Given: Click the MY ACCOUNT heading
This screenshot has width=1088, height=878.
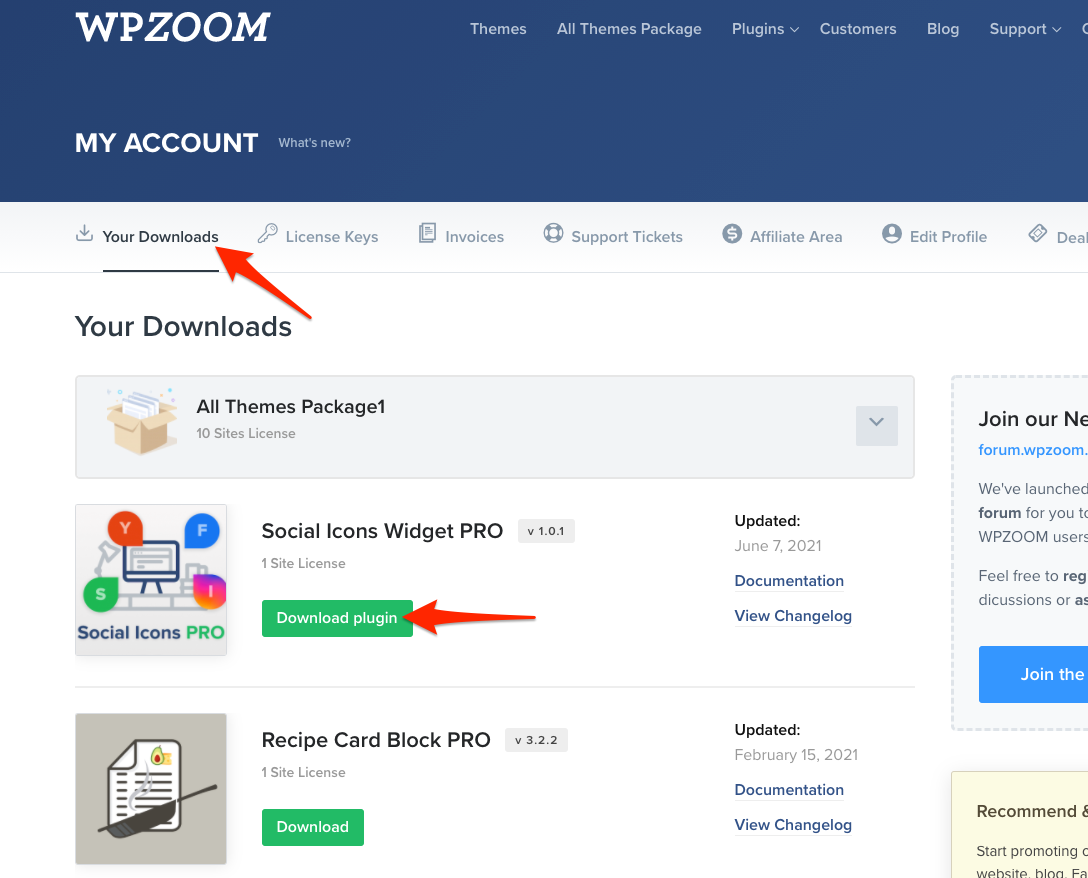Looking at the screenshot, I should click(x=167, y=143).
